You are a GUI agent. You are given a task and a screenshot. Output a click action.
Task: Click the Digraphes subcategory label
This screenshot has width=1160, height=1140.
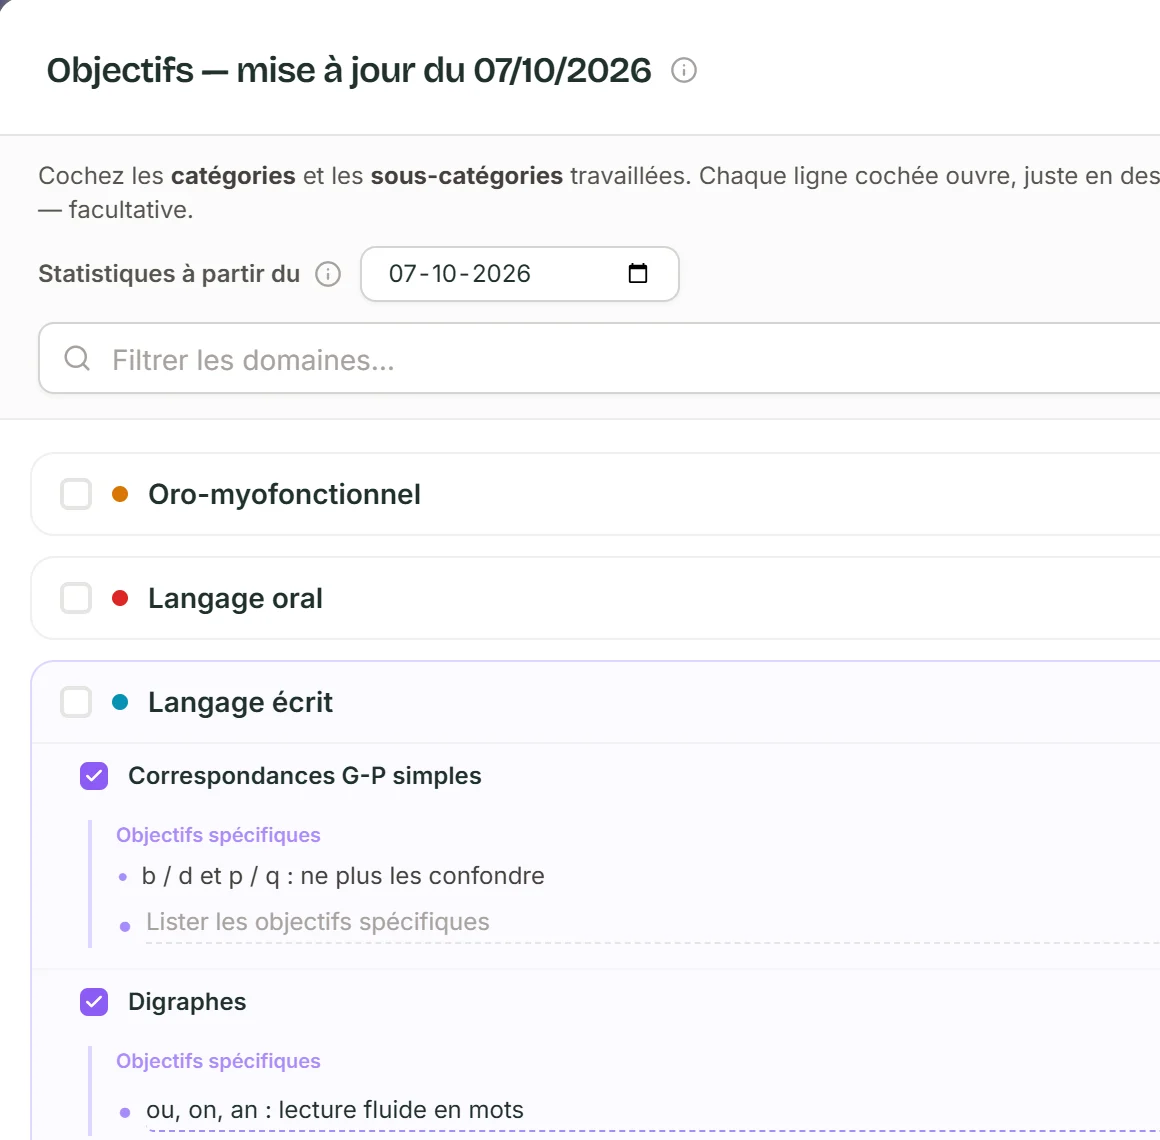[187, 1002]
